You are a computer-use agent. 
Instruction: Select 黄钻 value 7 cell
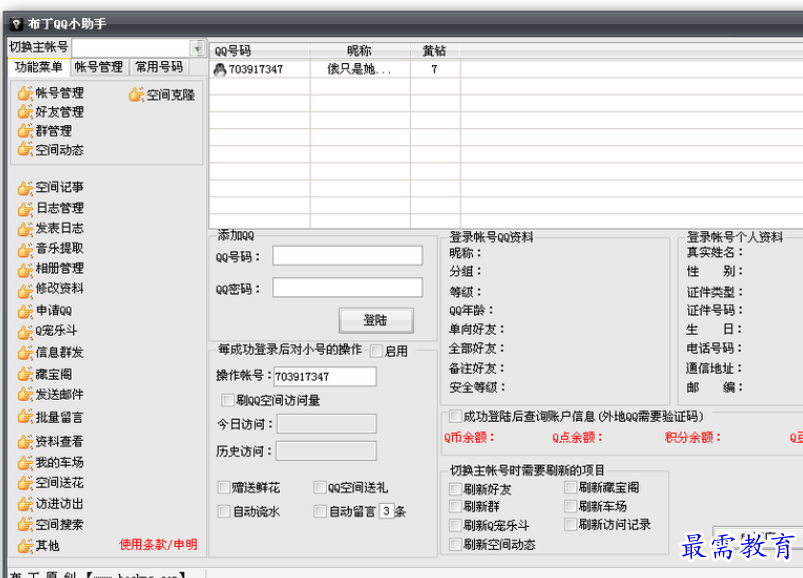435,70
